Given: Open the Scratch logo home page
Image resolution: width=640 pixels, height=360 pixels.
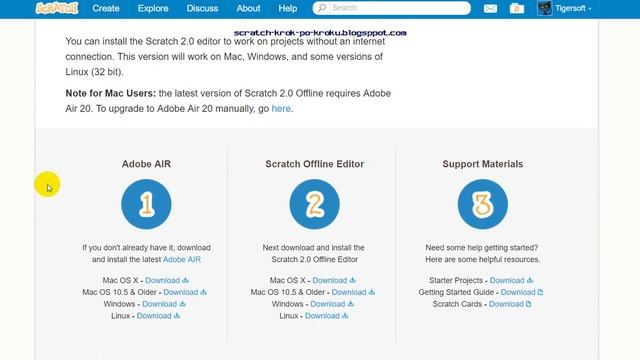Looking at the screenshot, I should tap(57, 8).
